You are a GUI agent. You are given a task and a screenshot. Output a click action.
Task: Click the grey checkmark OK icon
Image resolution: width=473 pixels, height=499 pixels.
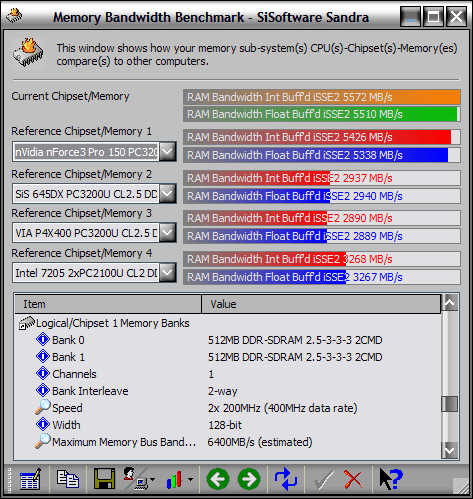pyautogui.click(x=324, y=479)
